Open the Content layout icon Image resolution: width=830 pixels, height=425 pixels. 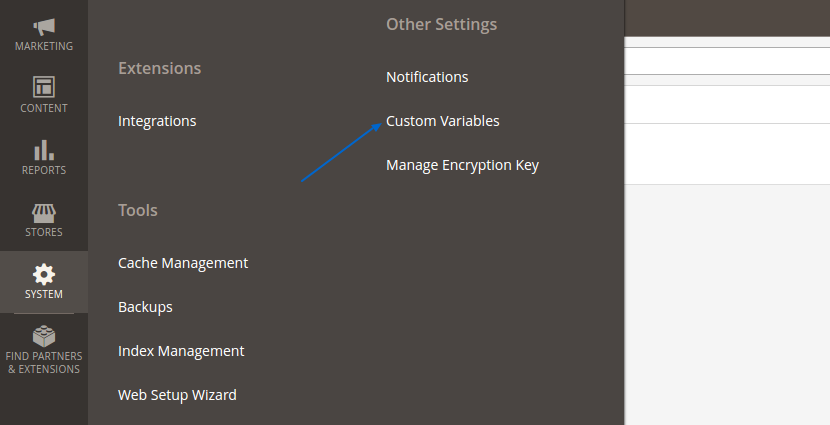[x=44, y=87]
